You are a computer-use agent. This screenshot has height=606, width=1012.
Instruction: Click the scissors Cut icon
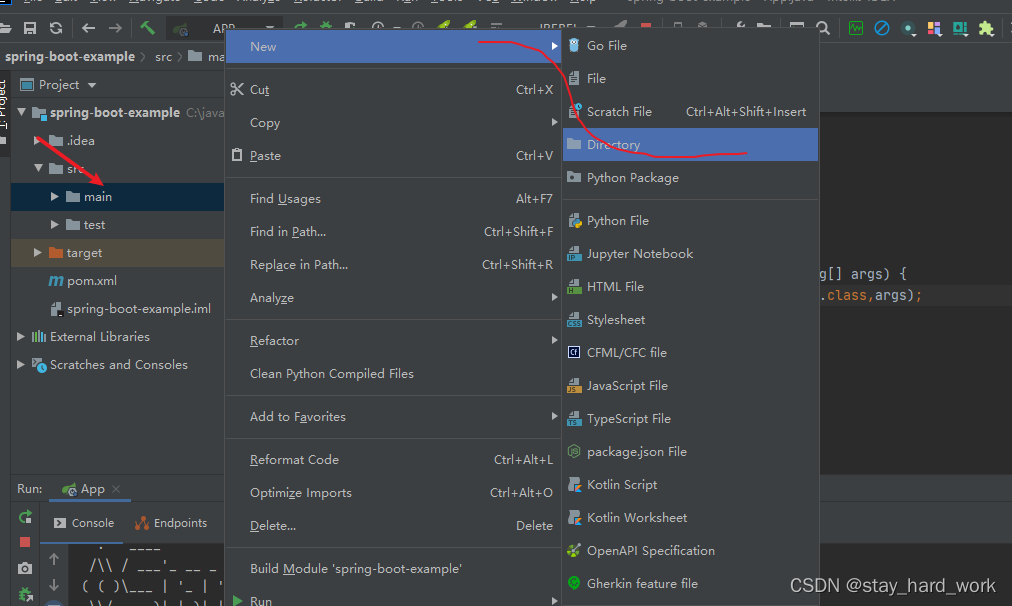(237, 89)
